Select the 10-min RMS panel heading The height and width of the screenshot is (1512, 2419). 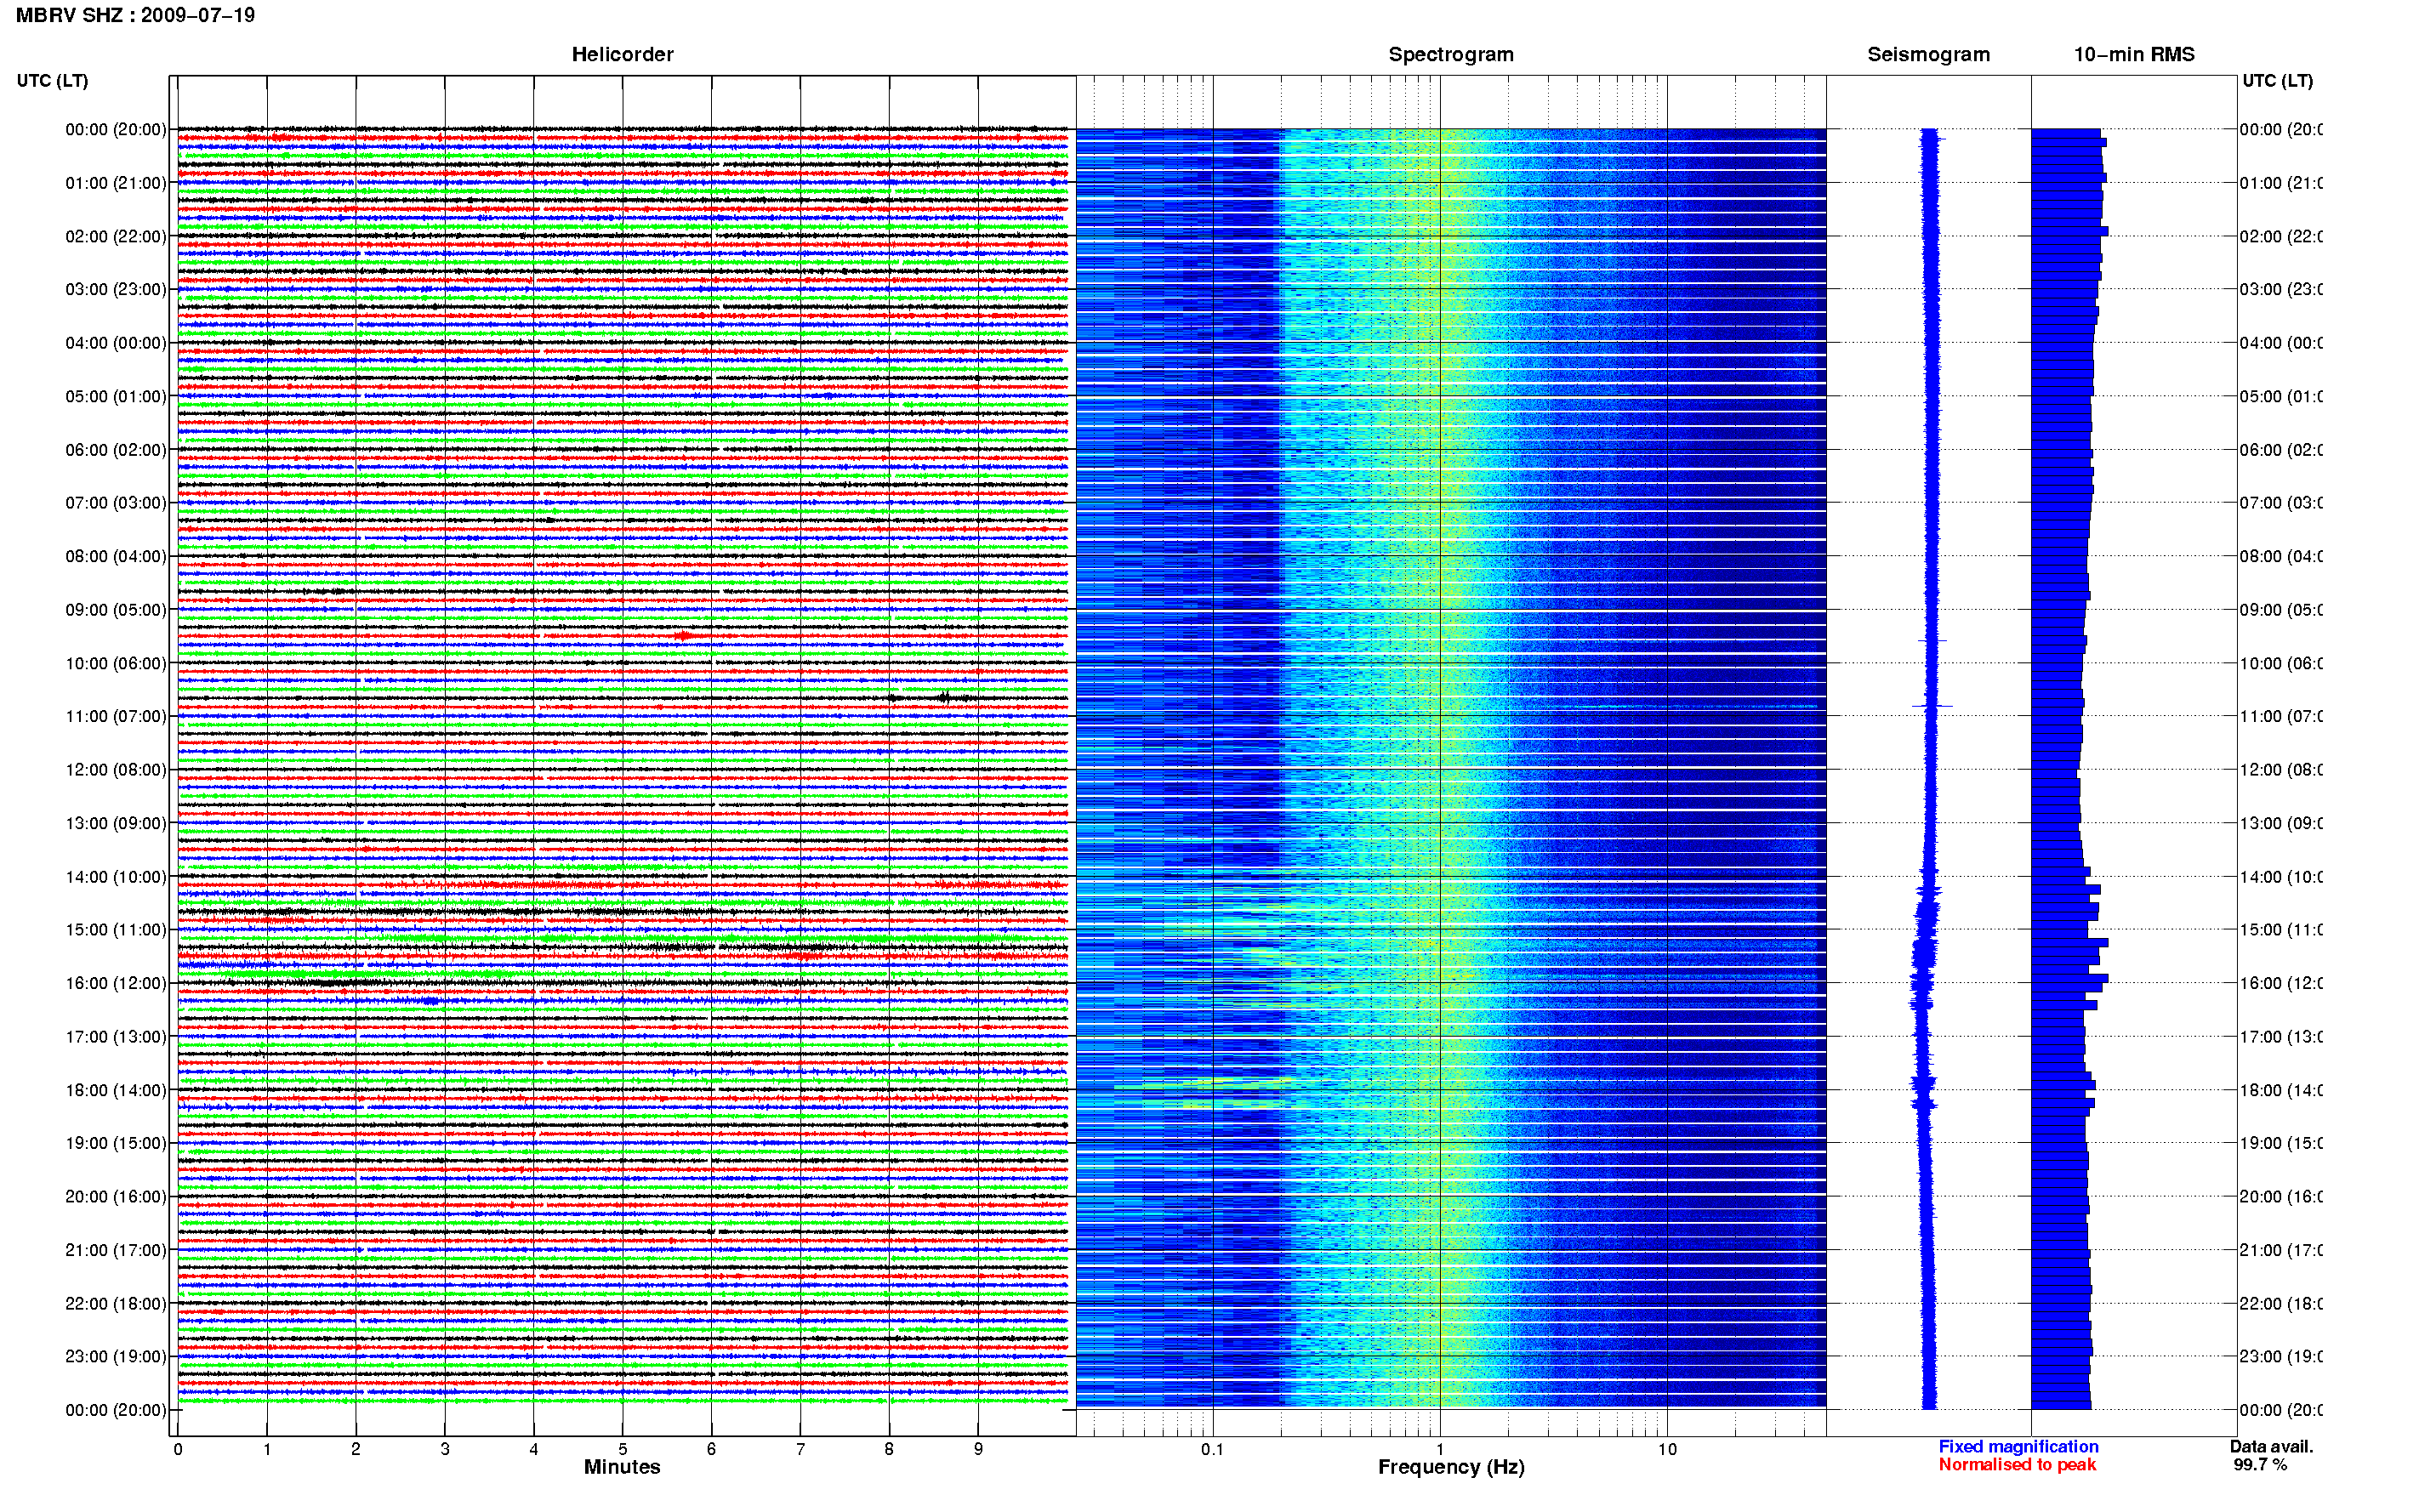click(x=2133, y=54)
